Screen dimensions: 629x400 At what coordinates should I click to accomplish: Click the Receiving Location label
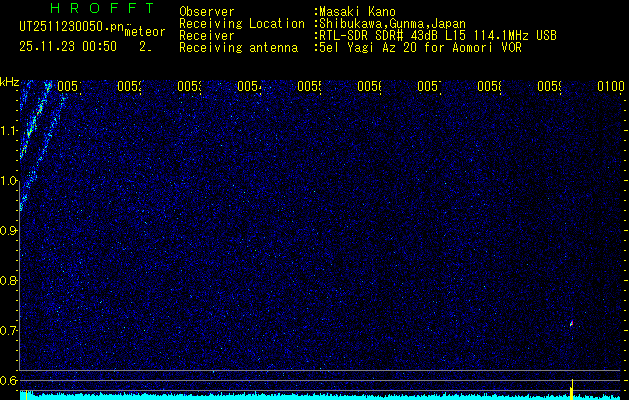coord(242,24)
